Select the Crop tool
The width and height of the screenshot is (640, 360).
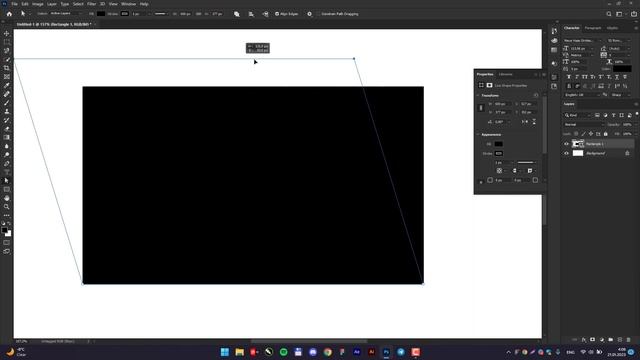[x=7, y=68]
